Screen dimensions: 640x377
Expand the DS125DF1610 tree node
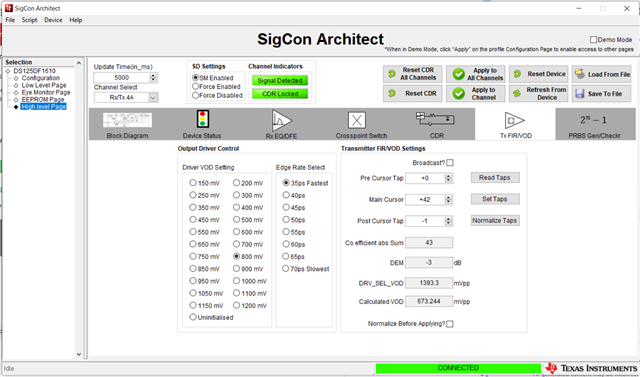(8, 71)
